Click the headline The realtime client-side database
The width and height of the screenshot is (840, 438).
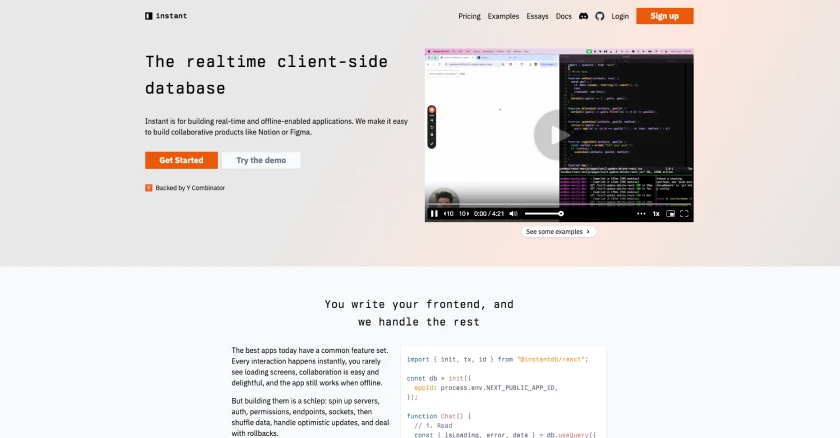pos(266,75)
